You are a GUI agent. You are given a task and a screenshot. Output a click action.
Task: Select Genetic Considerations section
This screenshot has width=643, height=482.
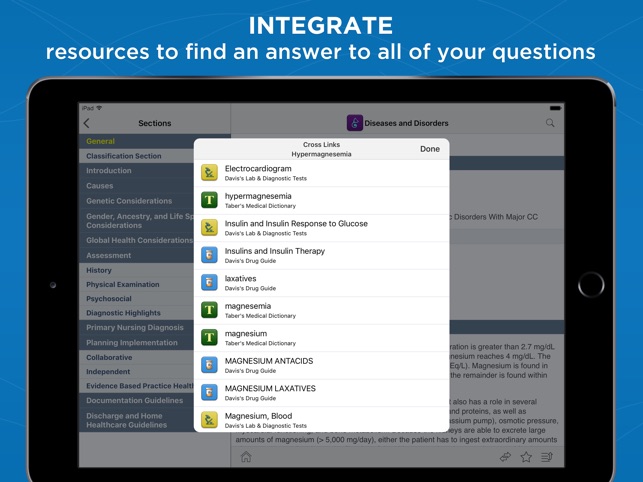pos(137,201)
